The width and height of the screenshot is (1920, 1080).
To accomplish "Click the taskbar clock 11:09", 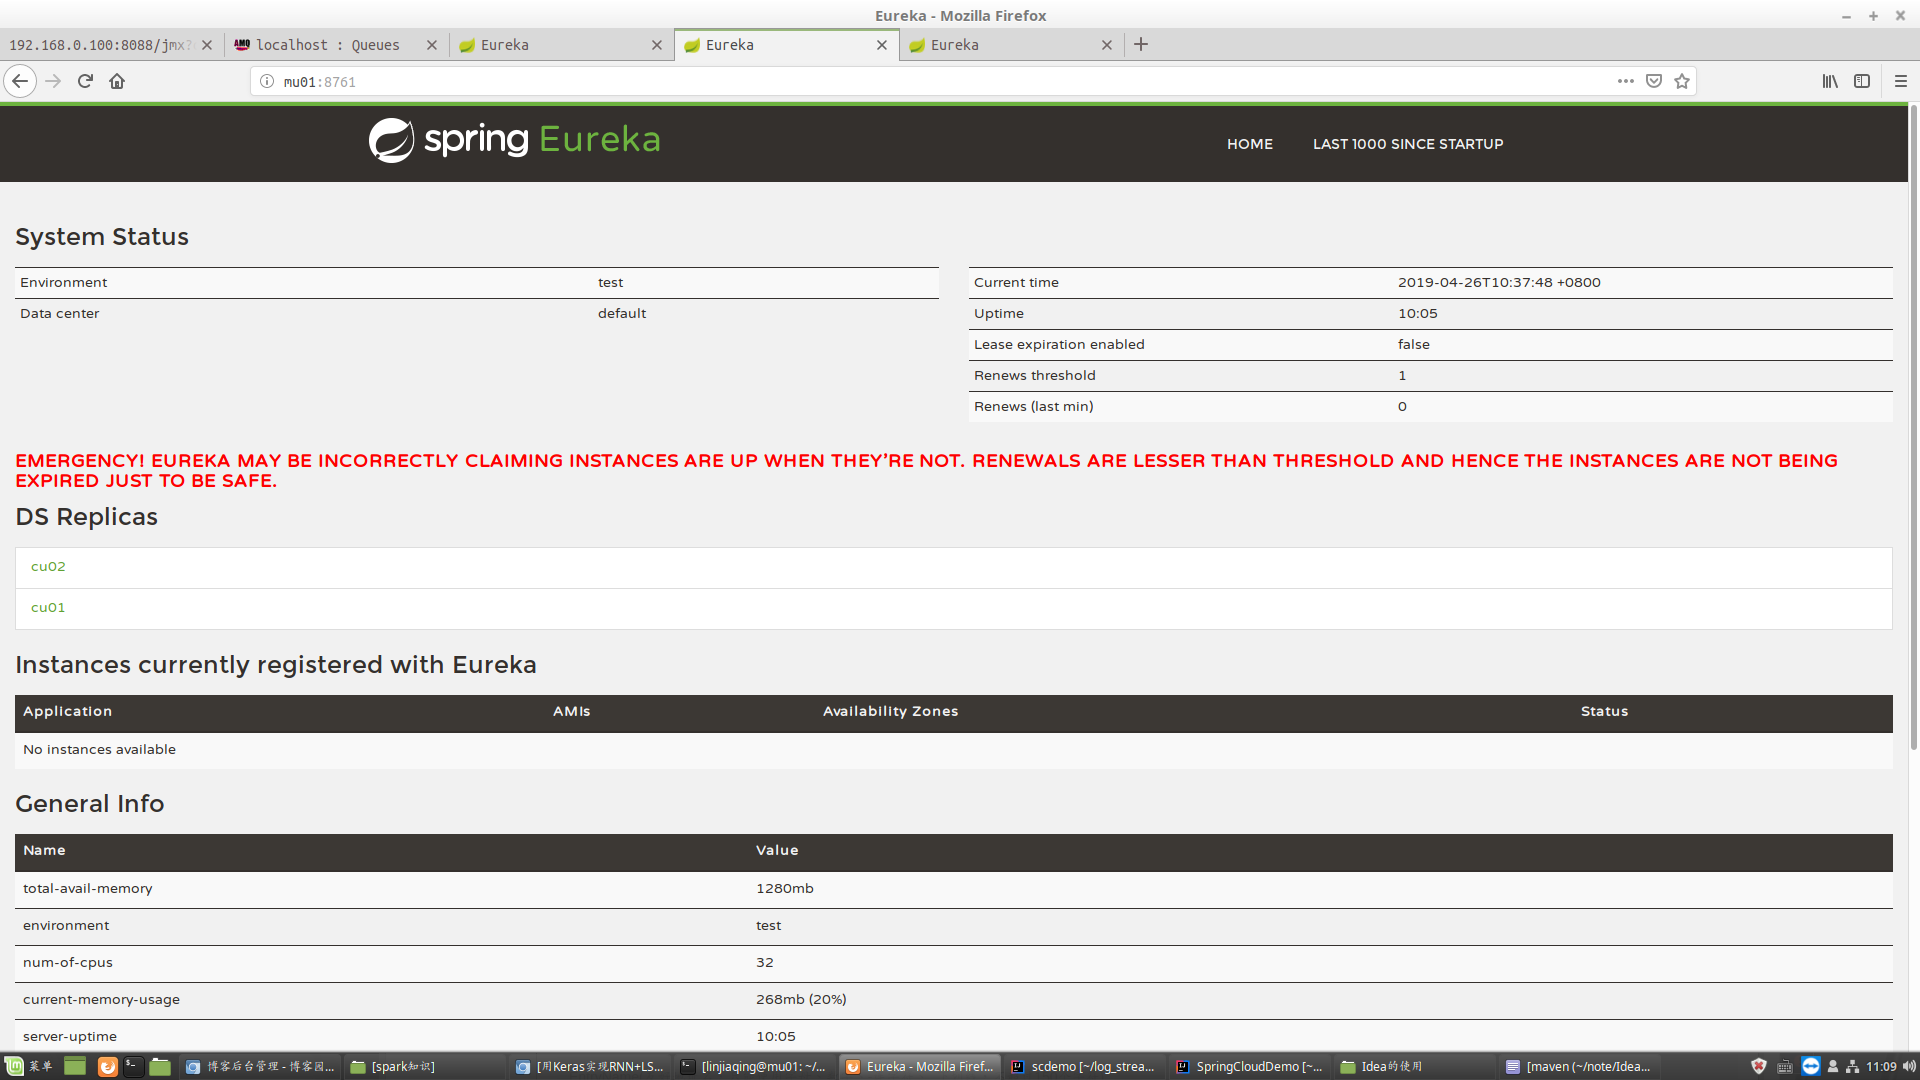I will click(1881, 1066).
